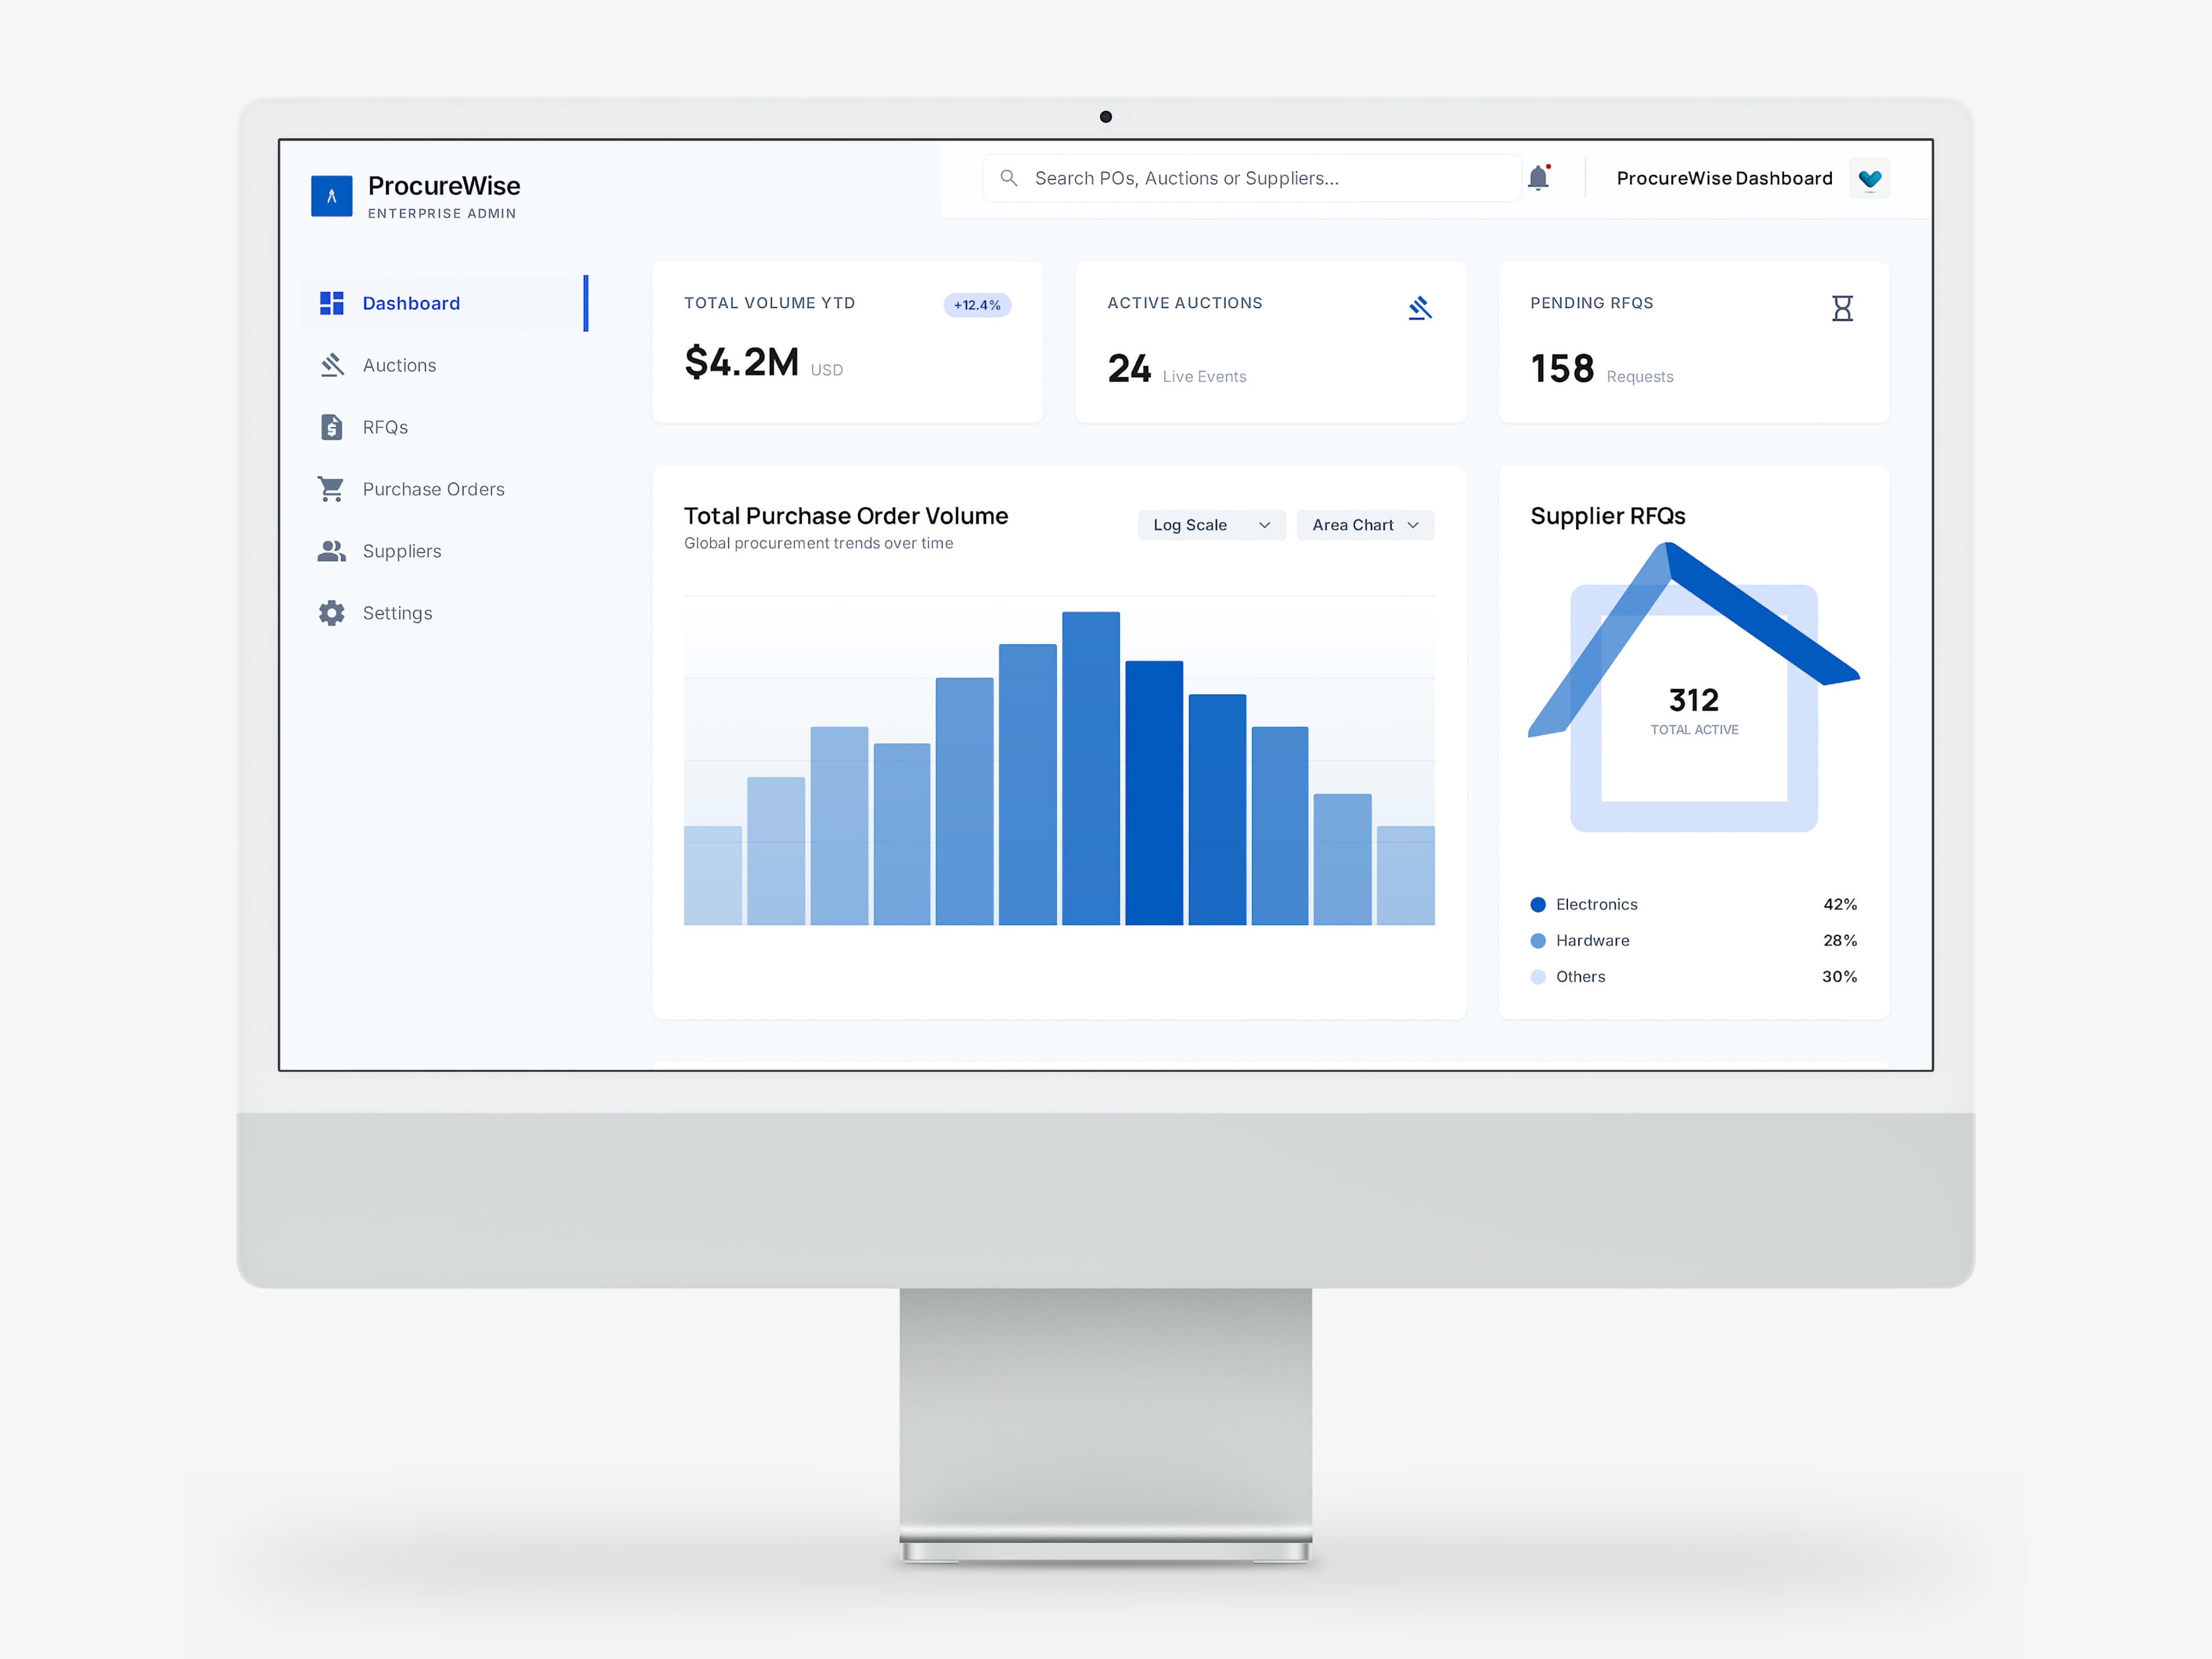
Task: Click the ProcureWise logo icon
Action: tap(332, 195)
